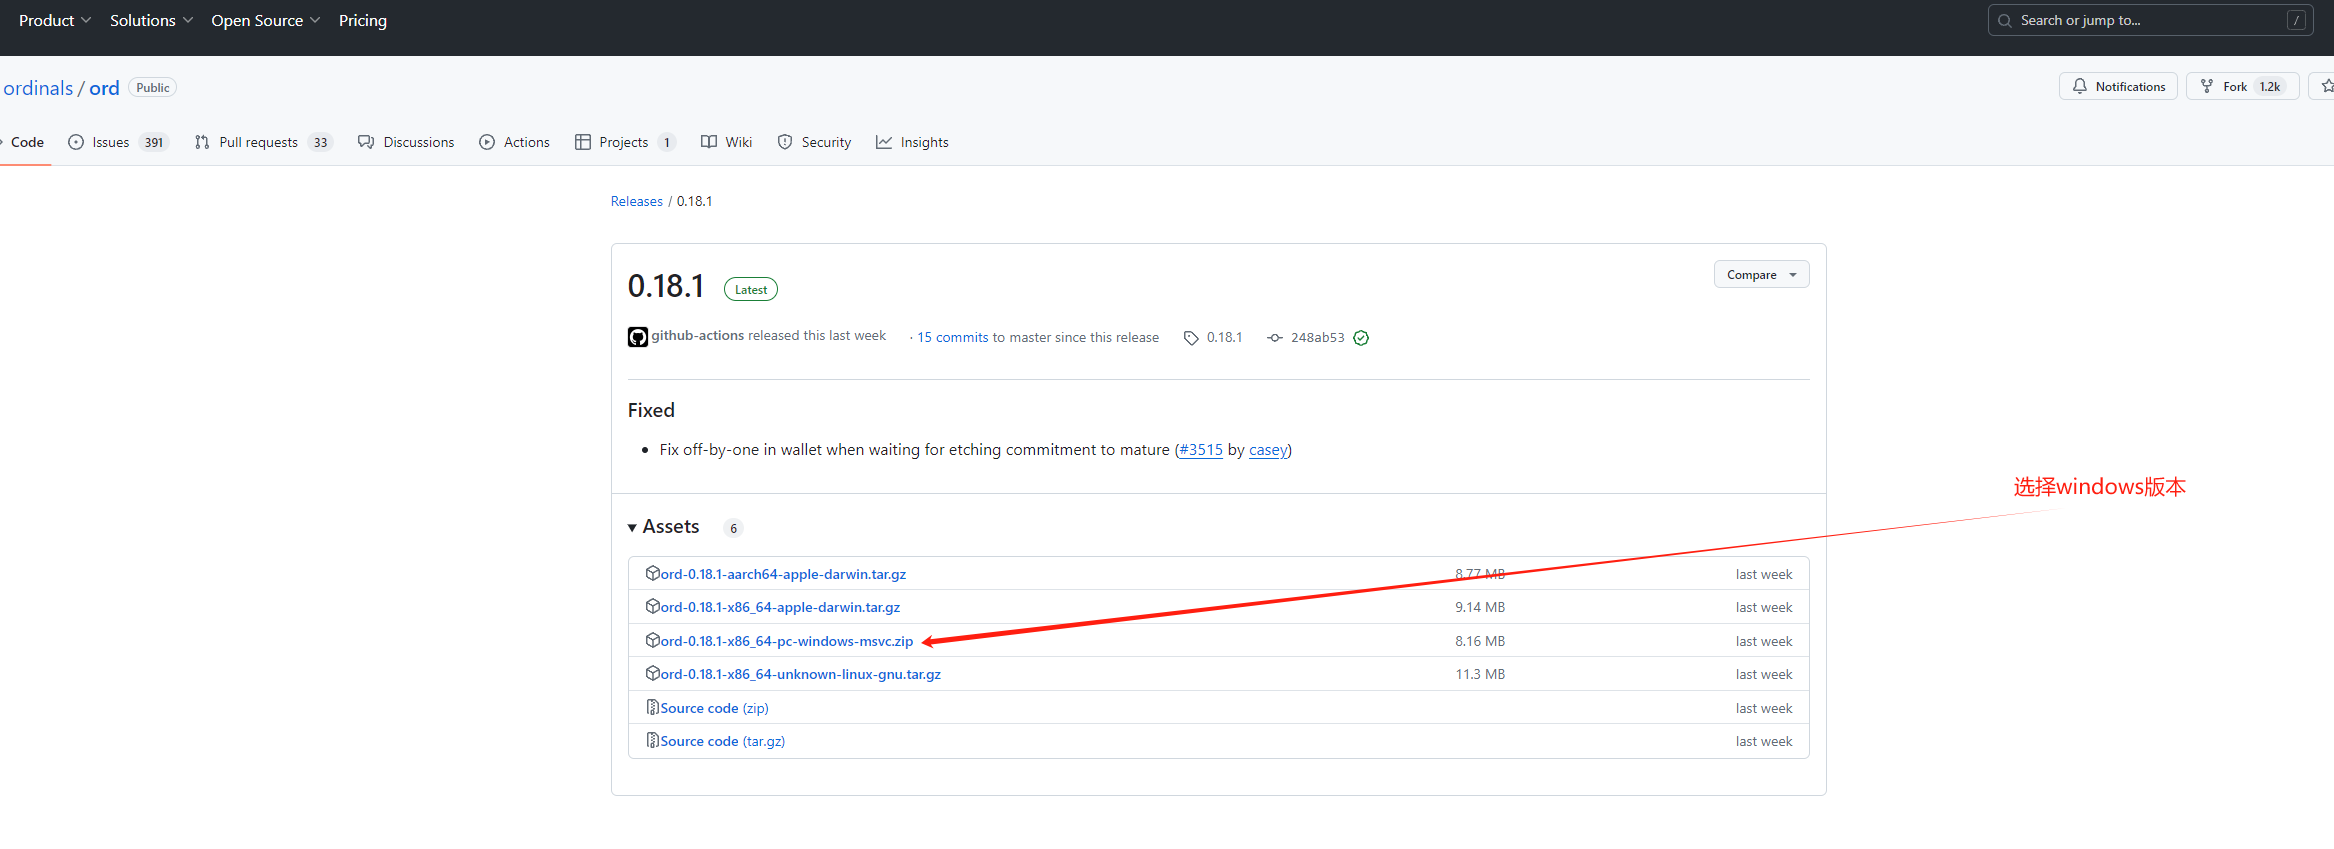
Task: Click the Notifications bell icon
Action: 2080,87
